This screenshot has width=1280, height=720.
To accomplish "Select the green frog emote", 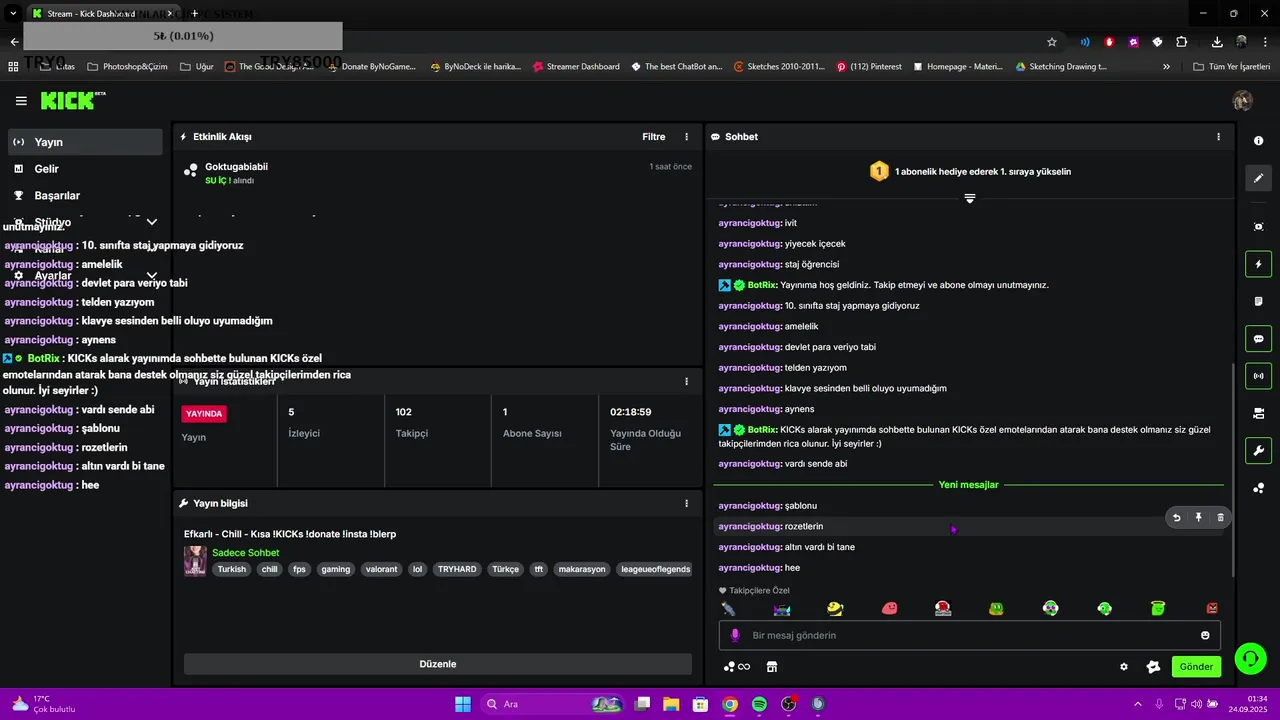I will point(996,608).
